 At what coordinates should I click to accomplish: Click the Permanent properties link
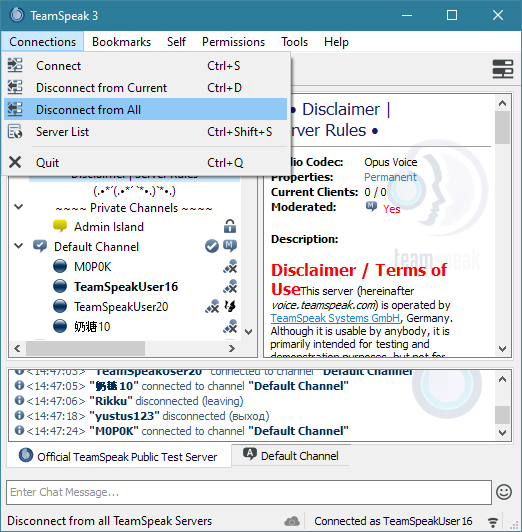pyautogui.click(x=390, y=177)
